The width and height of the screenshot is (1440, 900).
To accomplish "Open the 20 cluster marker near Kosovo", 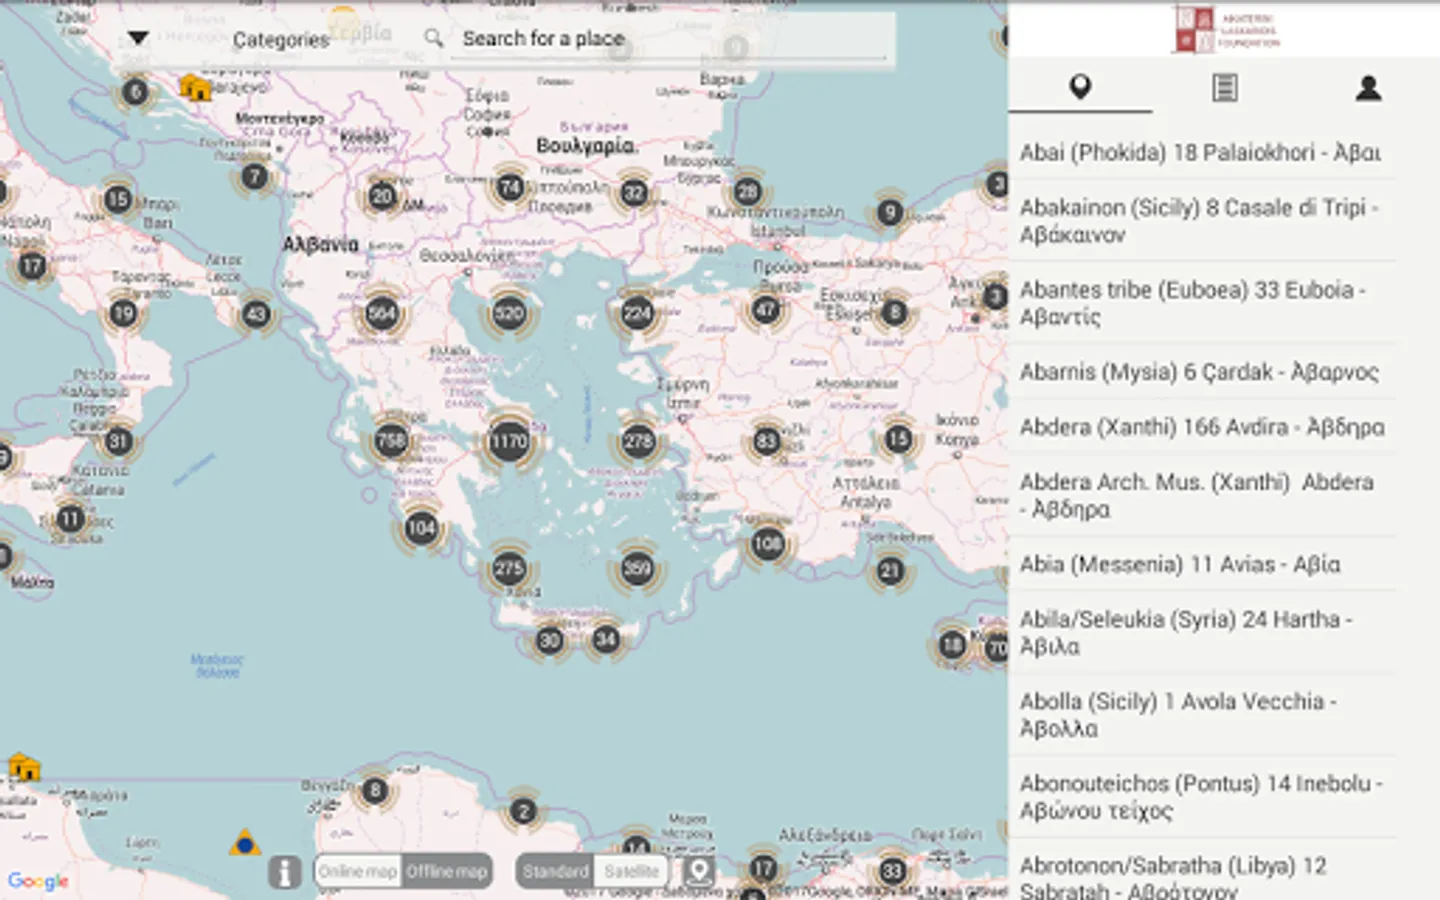I will coord(382,196).
